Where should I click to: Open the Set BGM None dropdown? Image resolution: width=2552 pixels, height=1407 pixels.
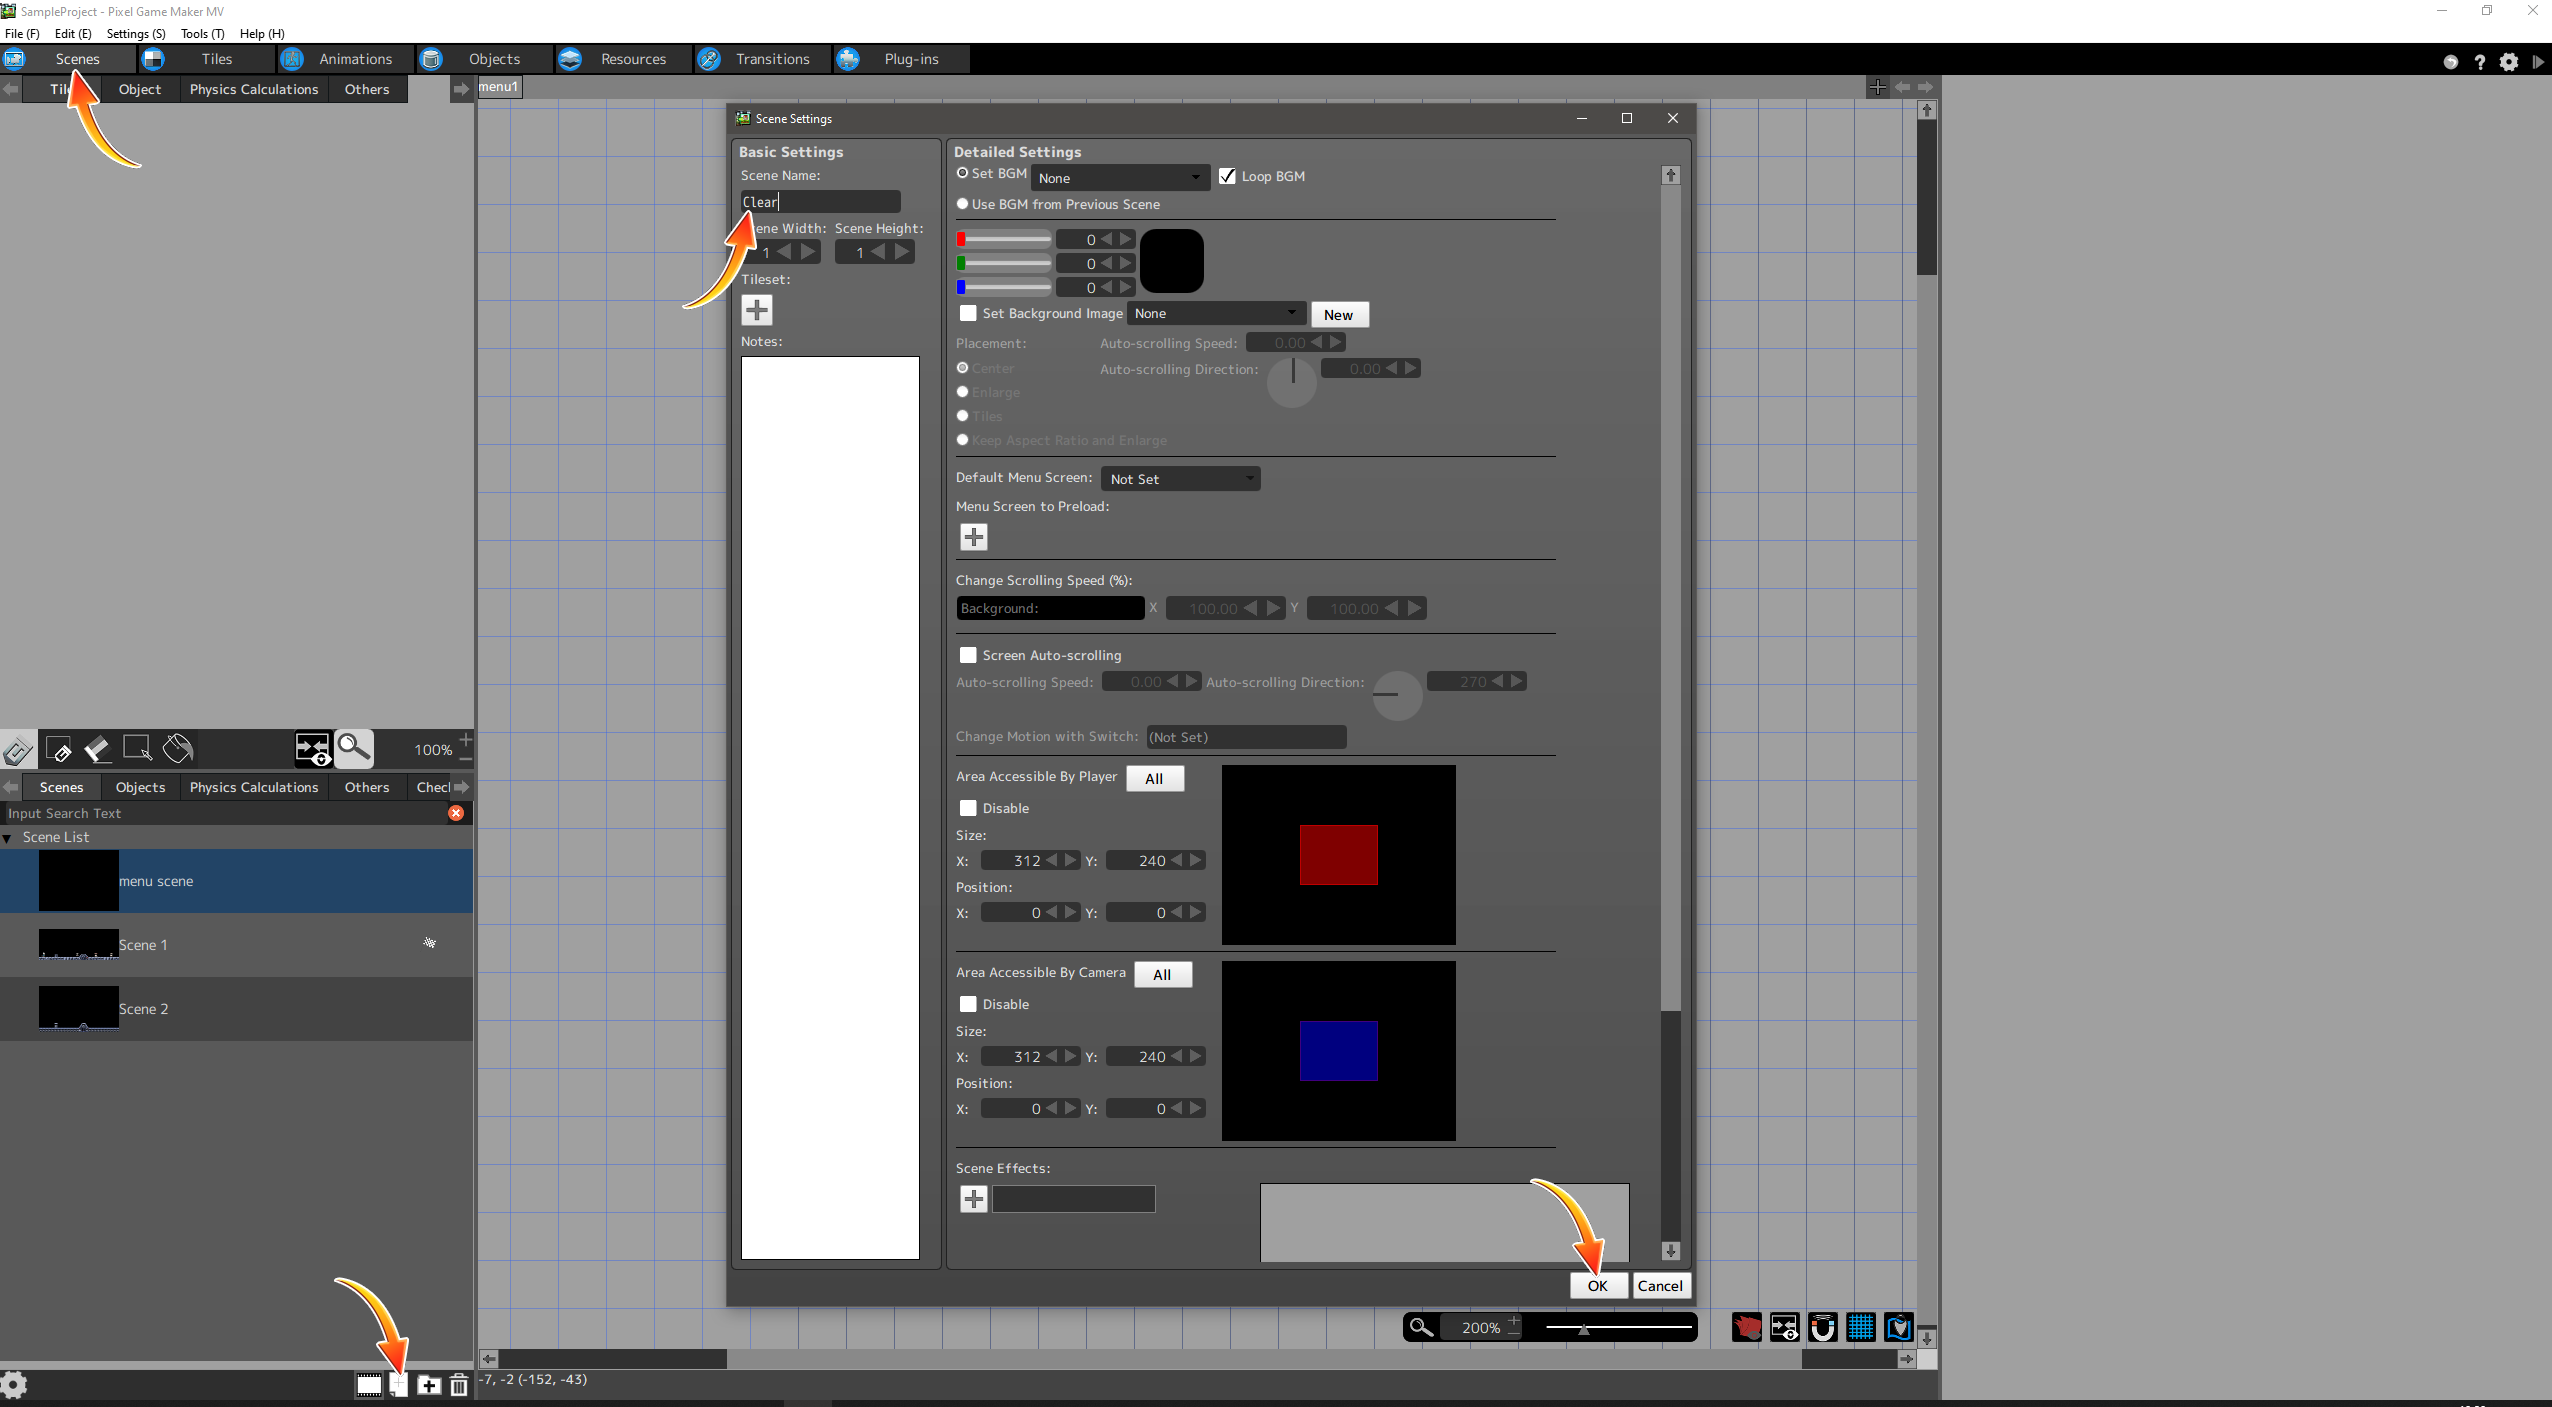[1118, 178]
